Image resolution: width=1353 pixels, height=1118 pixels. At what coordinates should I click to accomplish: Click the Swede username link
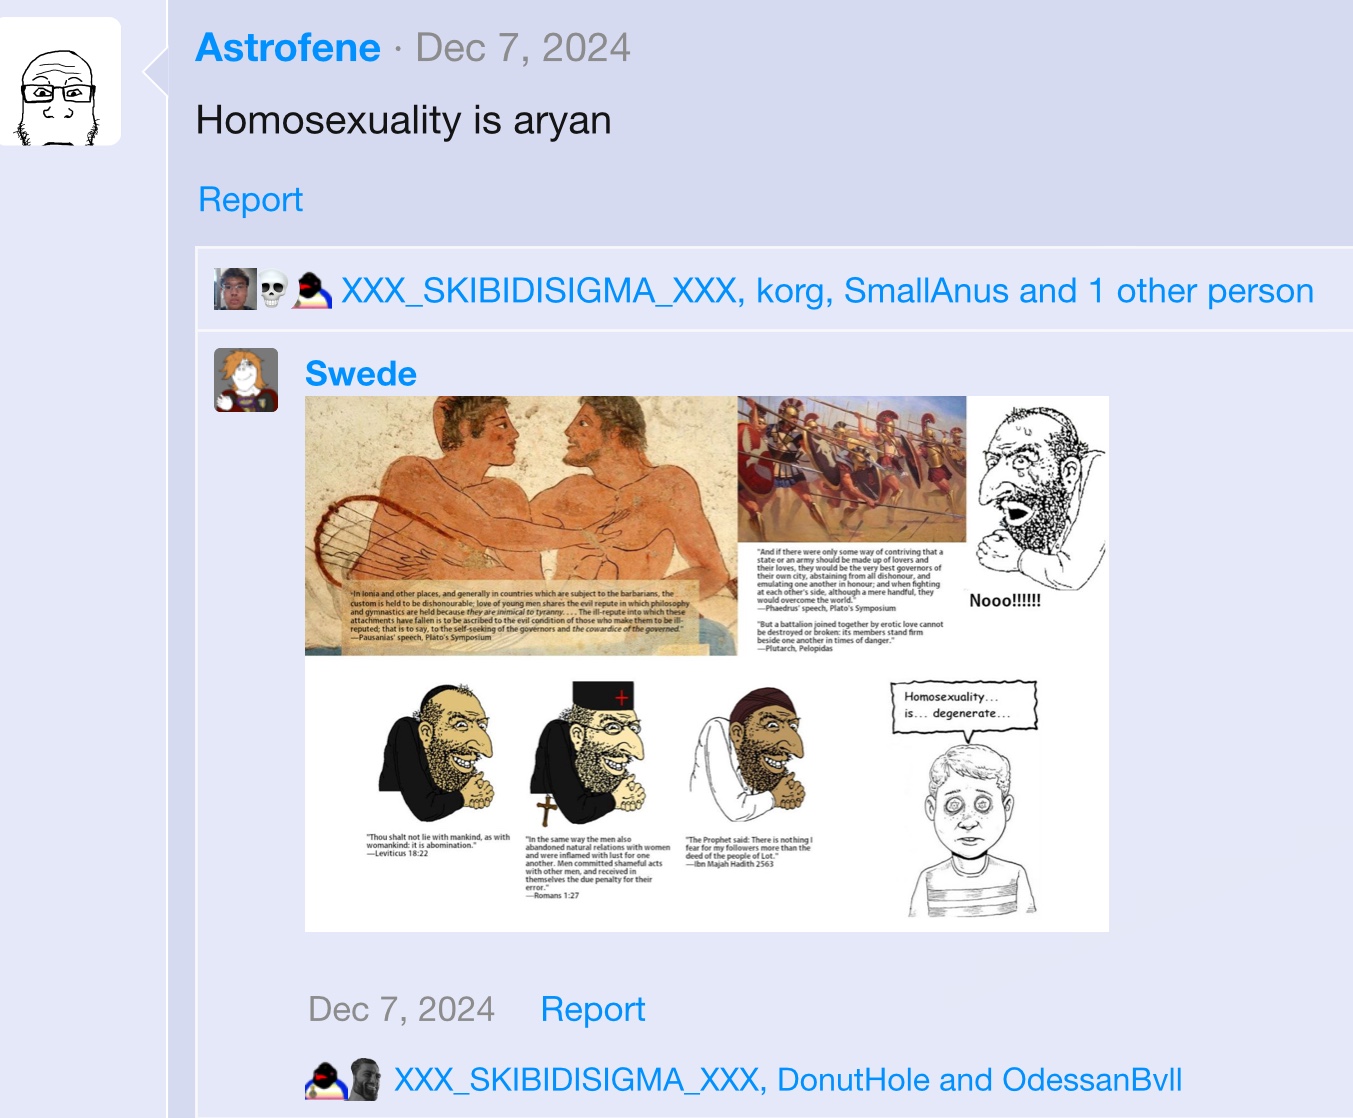[361, 374]
